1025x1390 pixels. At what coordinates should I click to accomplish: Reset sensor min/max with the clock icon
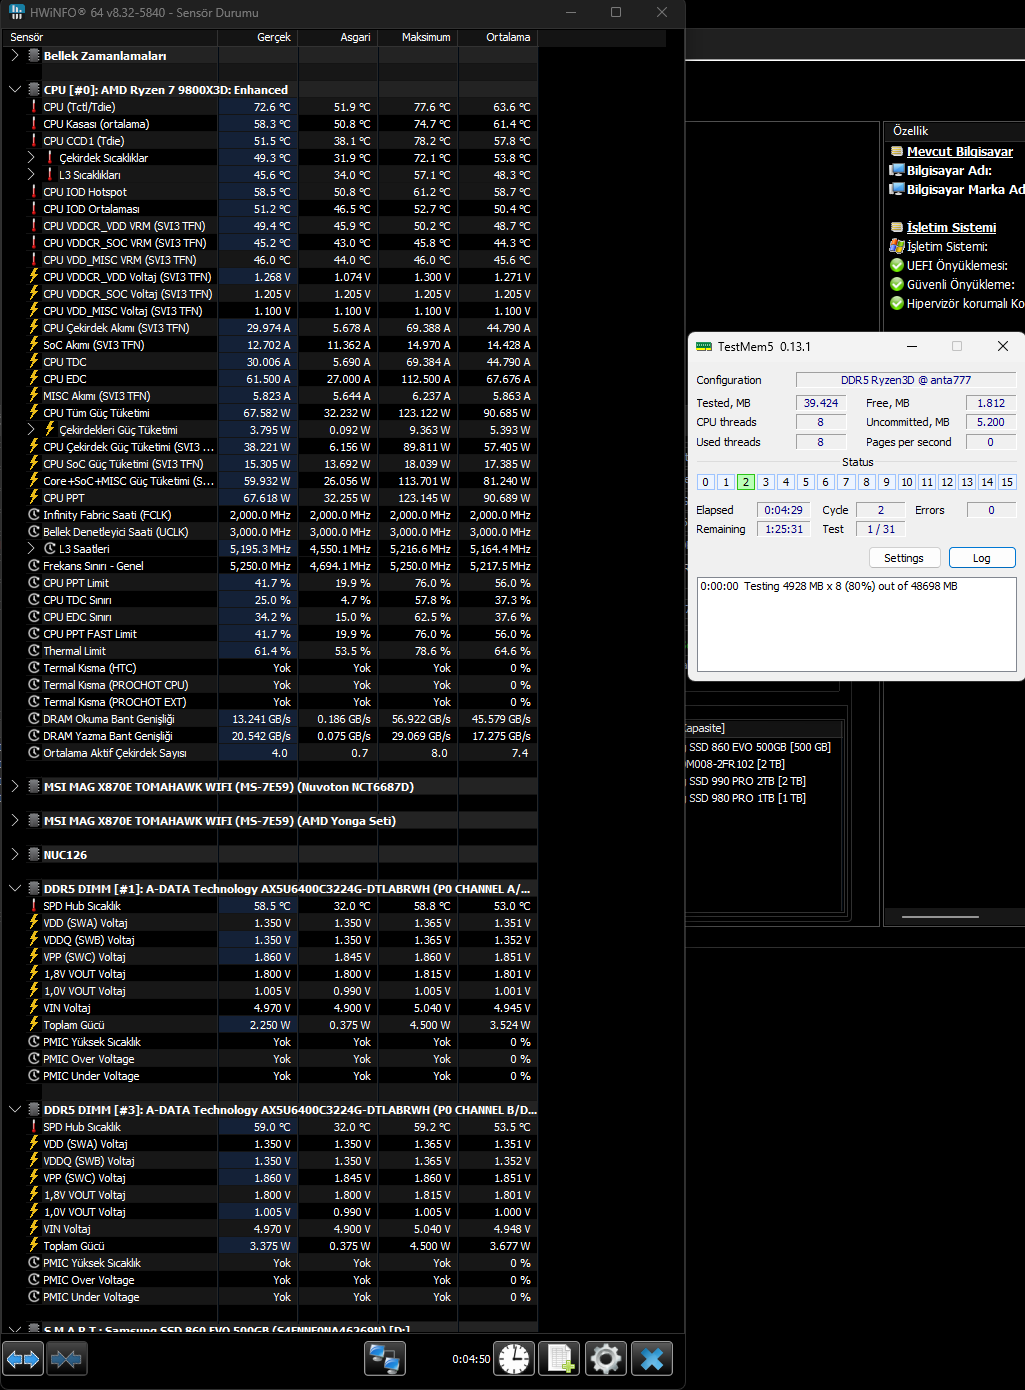514,1359
